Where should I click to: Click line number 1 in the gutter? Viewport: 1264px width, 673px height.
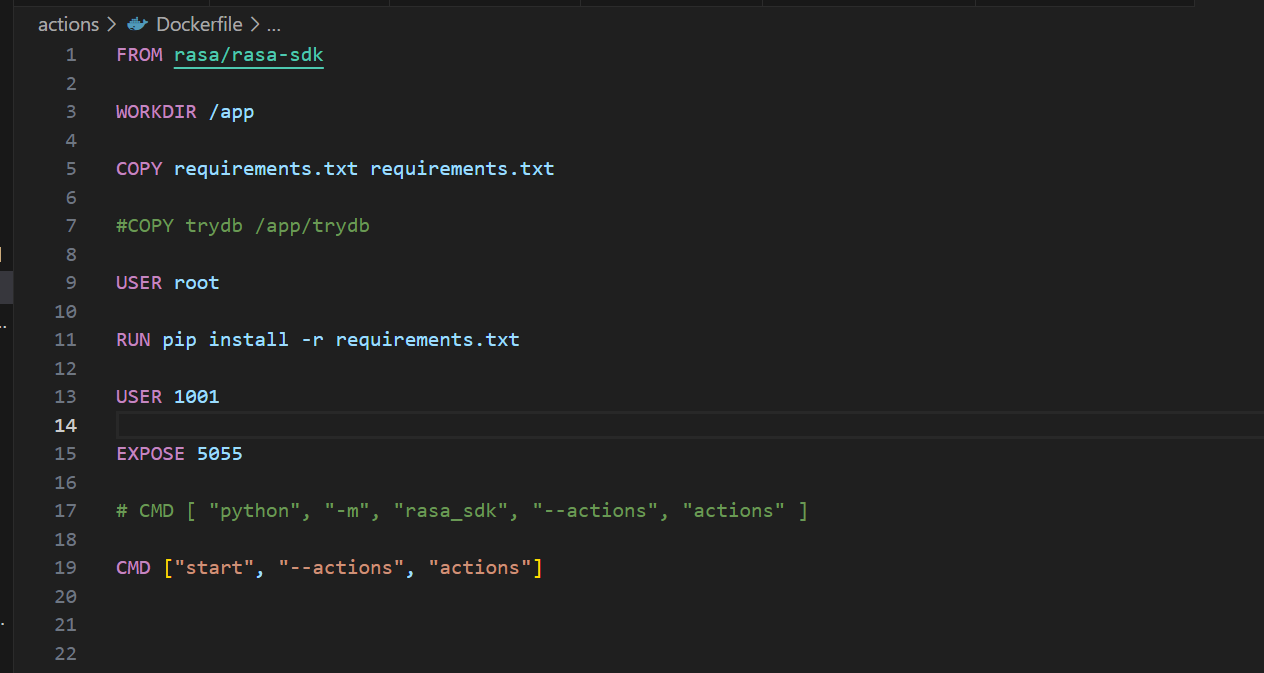pyautogui.click(x=70, y=55)
